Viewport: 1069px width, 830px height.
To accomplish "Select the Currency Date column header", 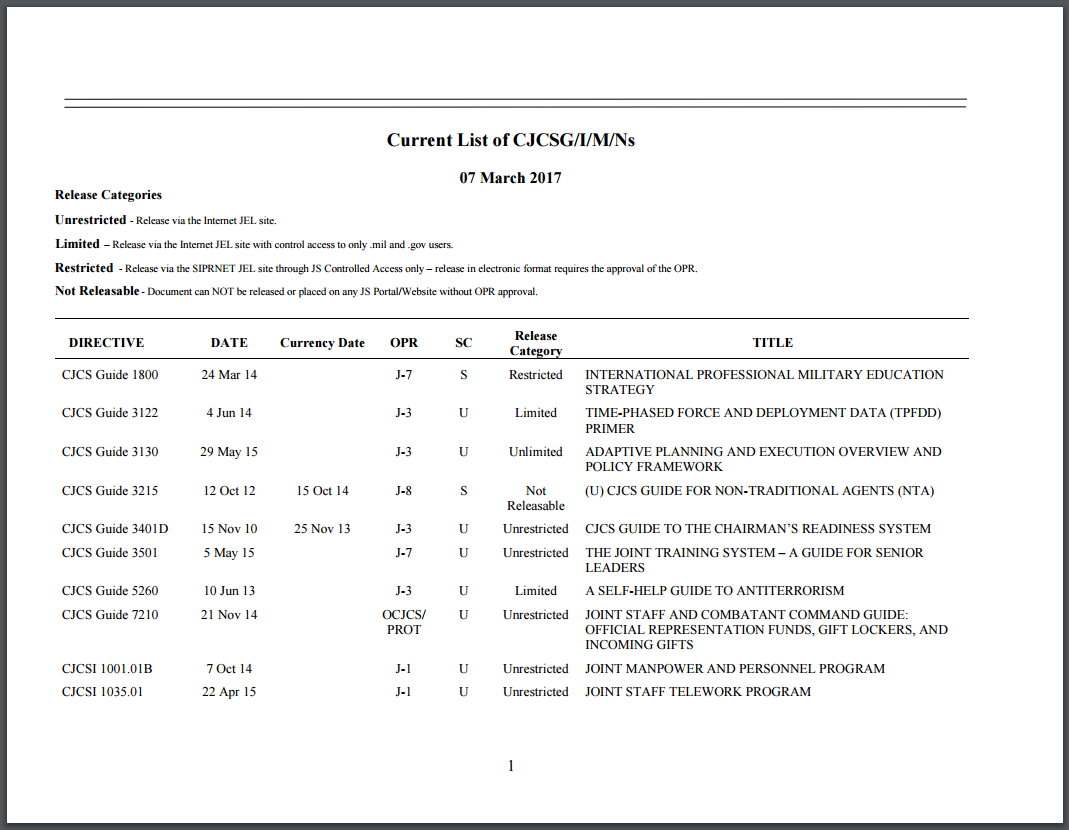I will (322, 342).
